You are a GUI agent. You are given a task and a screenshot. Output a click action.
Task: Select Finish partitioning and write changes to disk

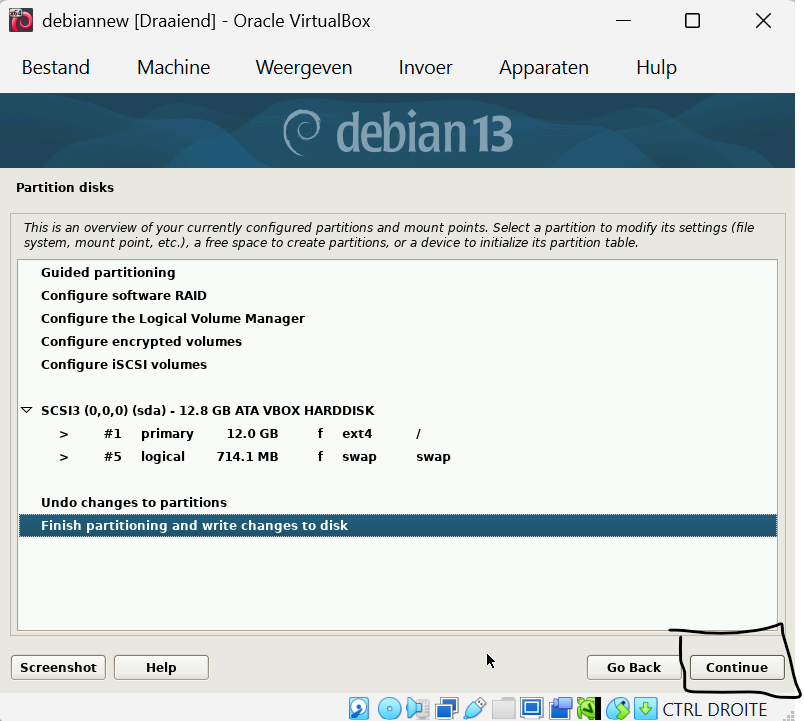[397, 526]
